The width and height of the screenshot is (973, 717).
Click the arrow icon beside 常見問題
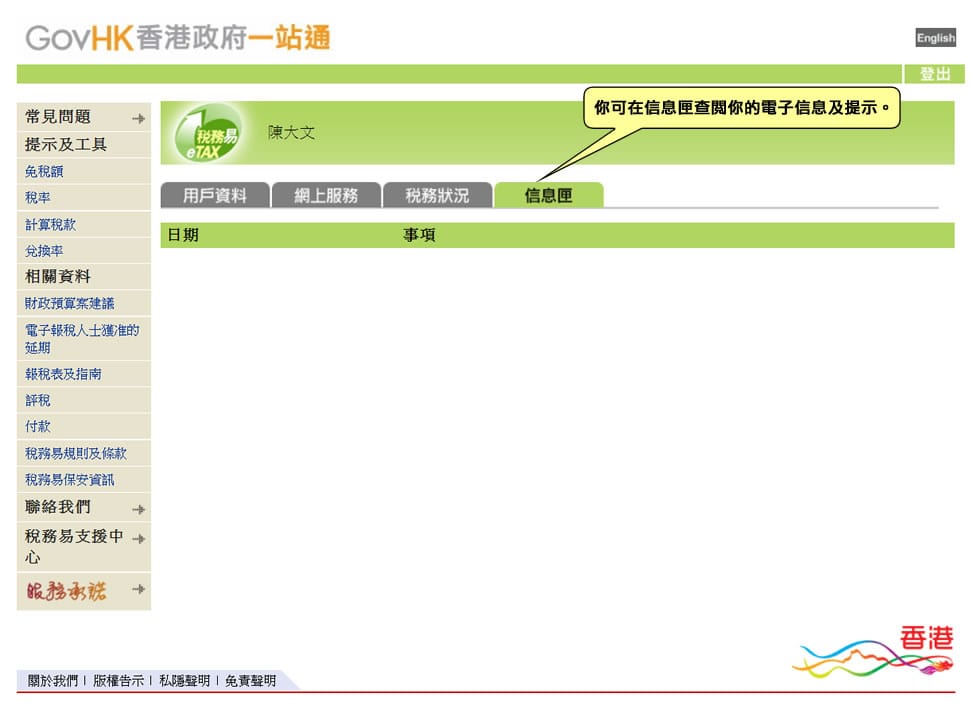(x=138, y=118)
